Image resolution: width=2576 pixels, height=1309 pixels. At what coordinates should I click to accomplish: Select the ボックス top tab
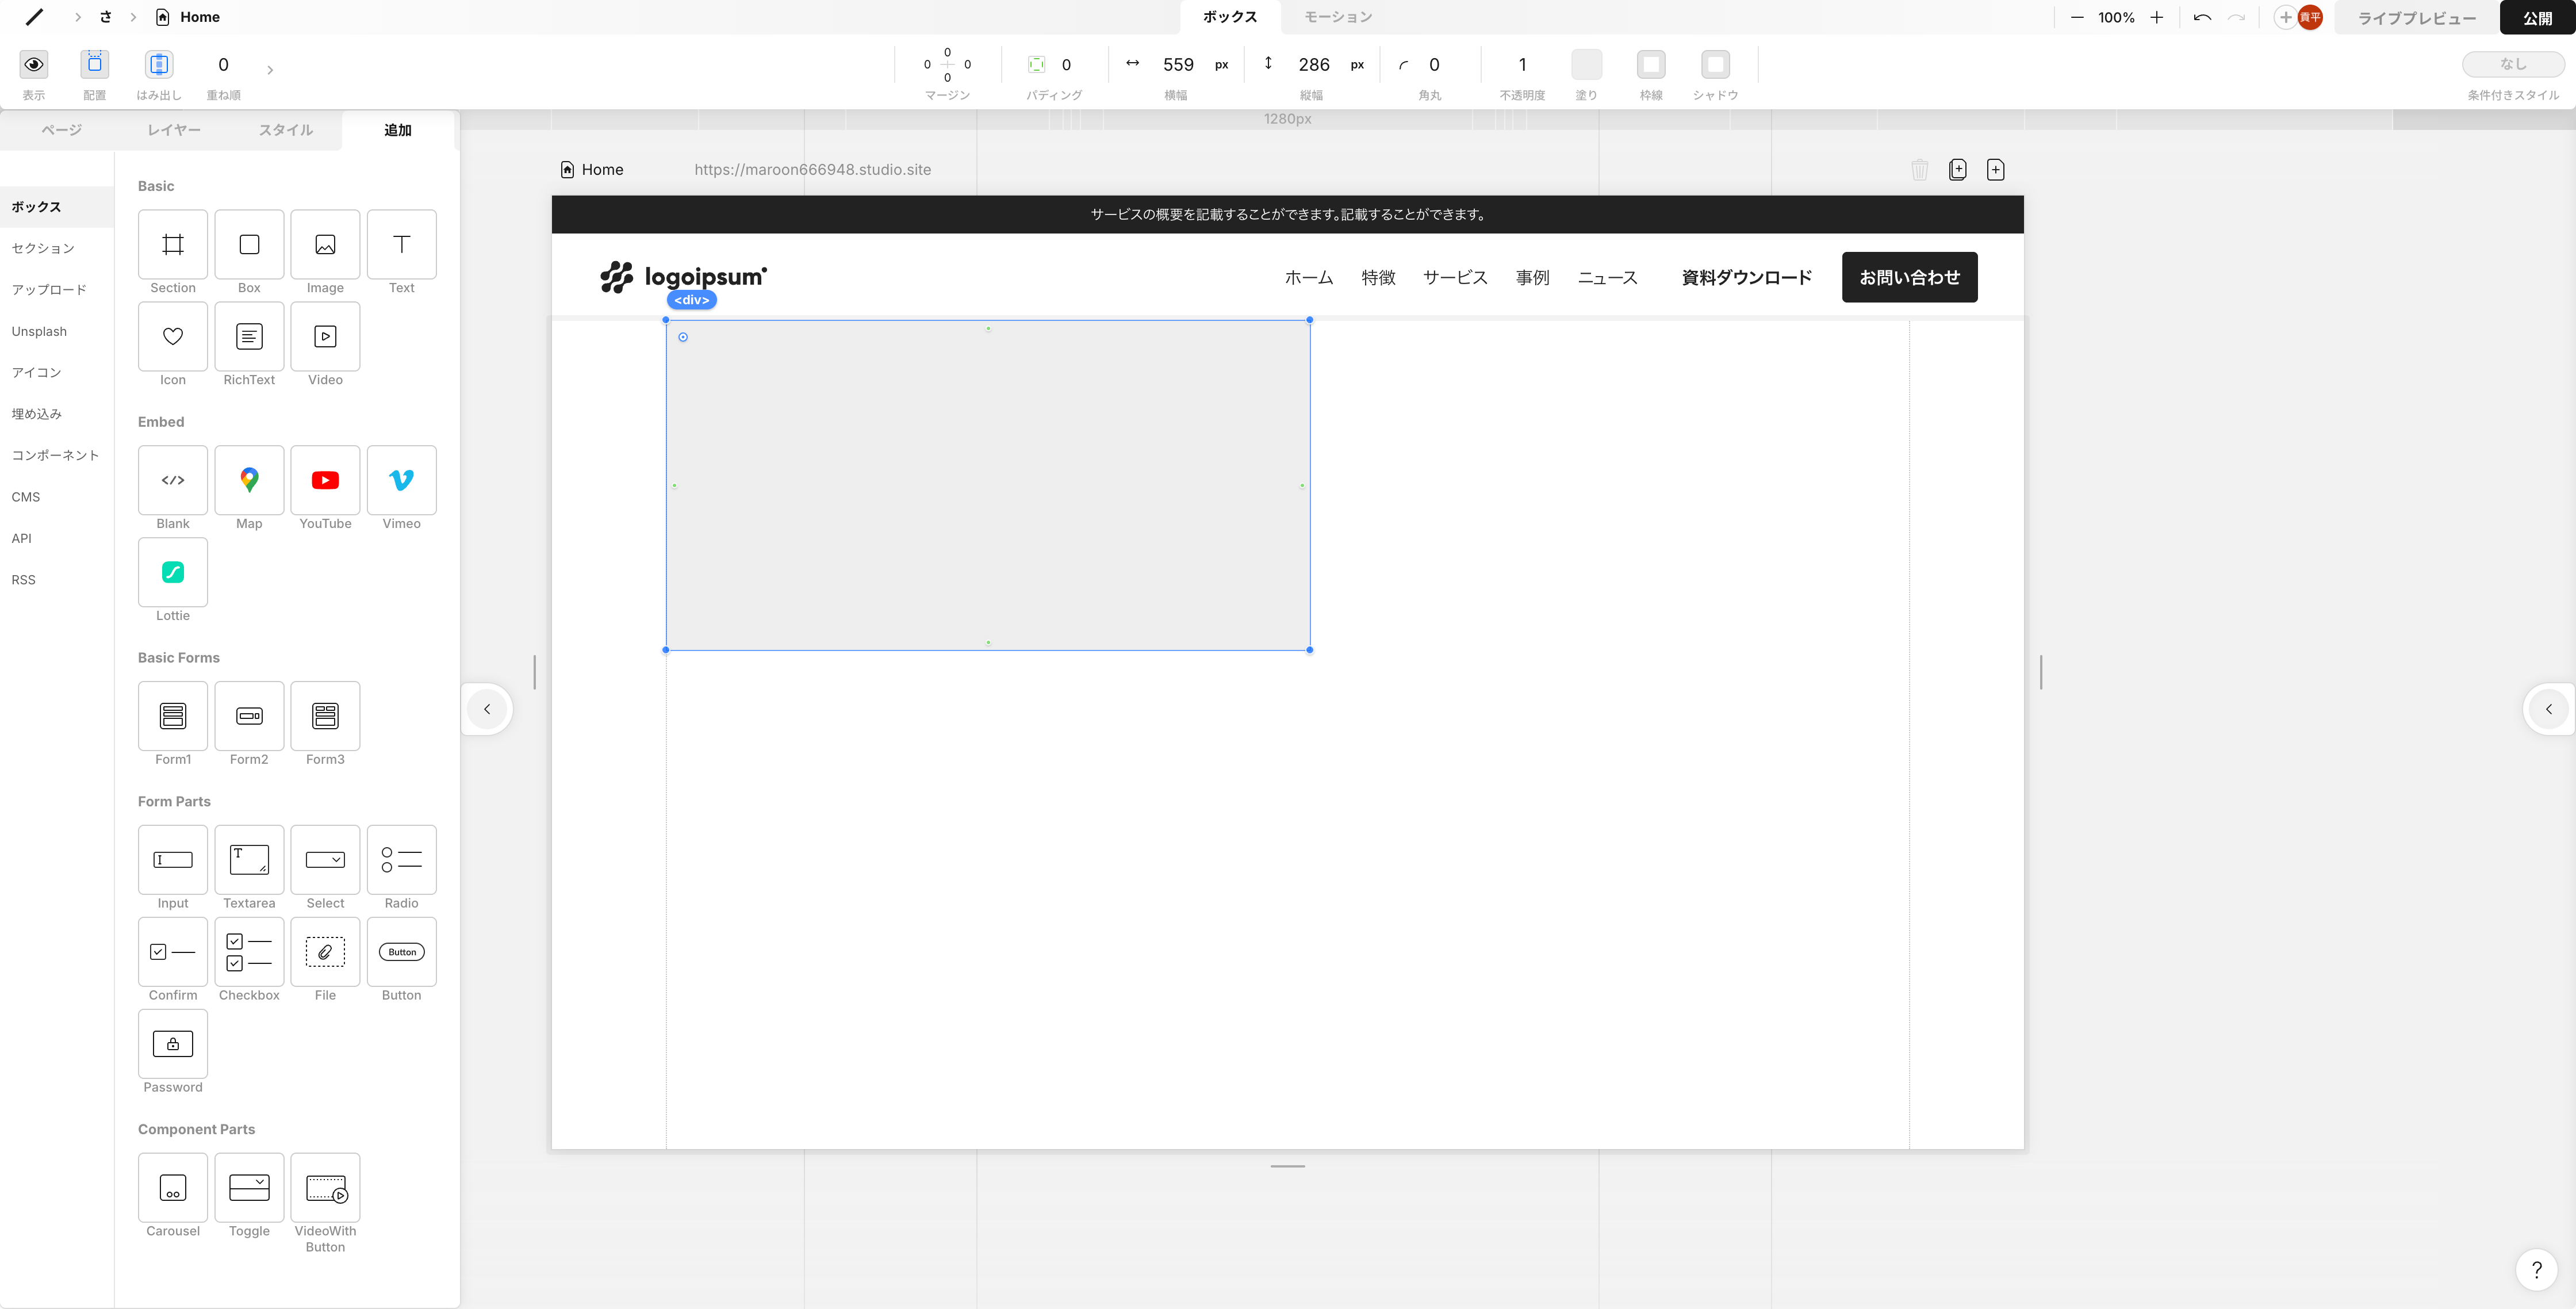(1230, 17)
